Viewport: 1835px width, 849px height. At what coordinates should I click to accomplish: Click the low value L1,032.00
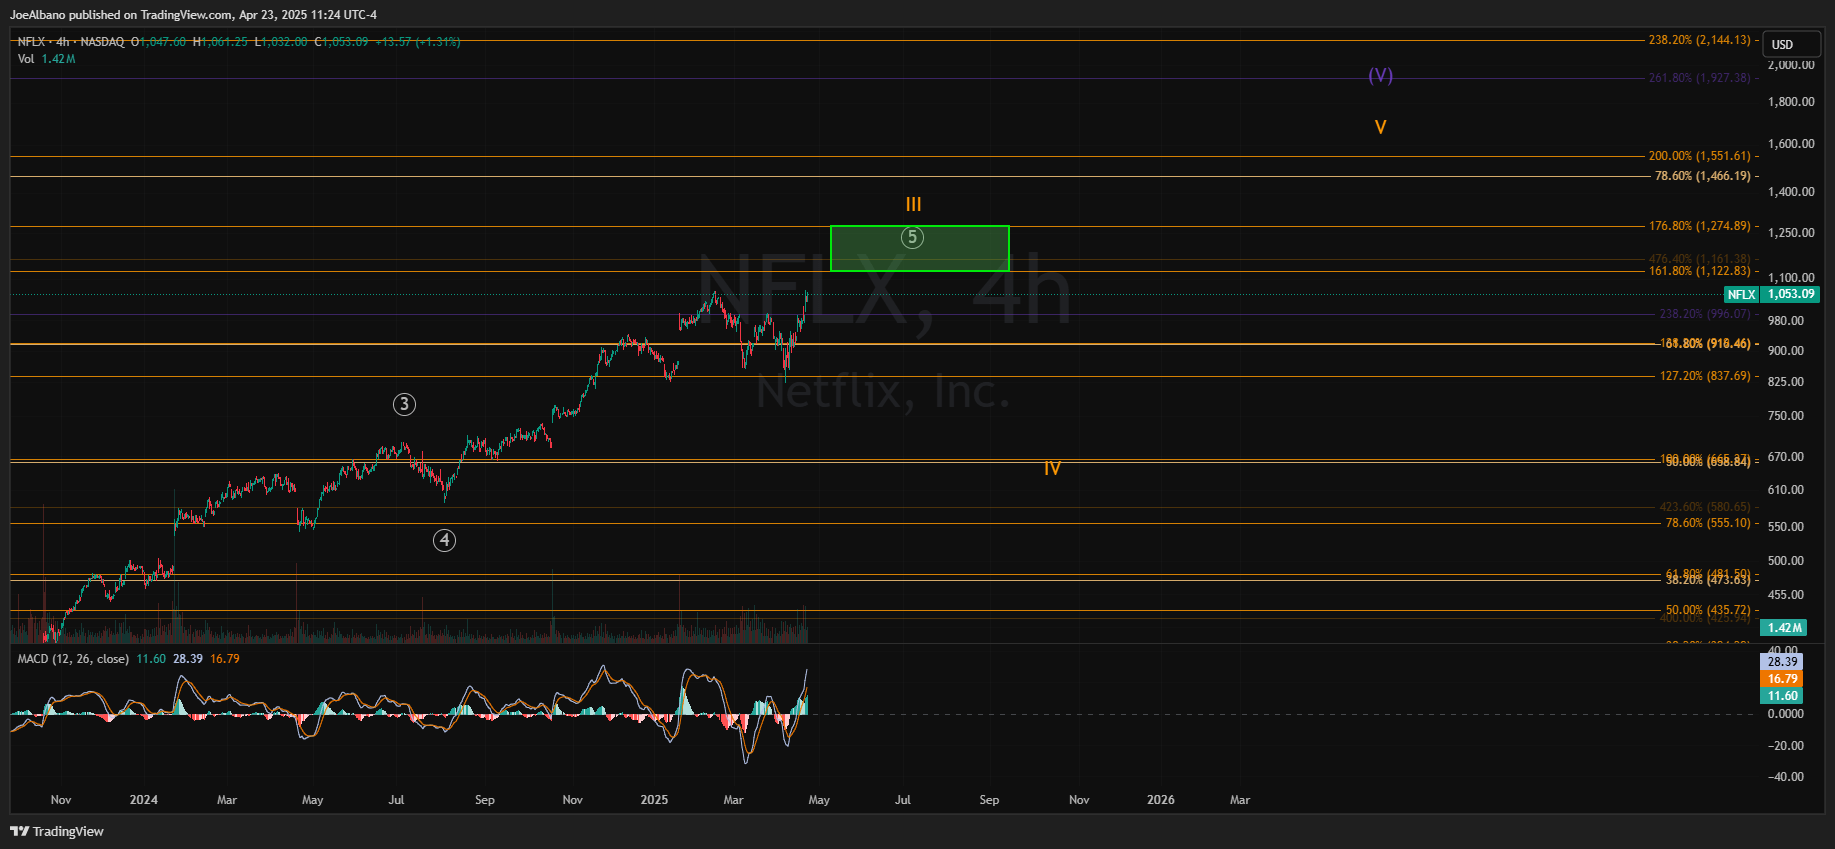pos(281,42)
